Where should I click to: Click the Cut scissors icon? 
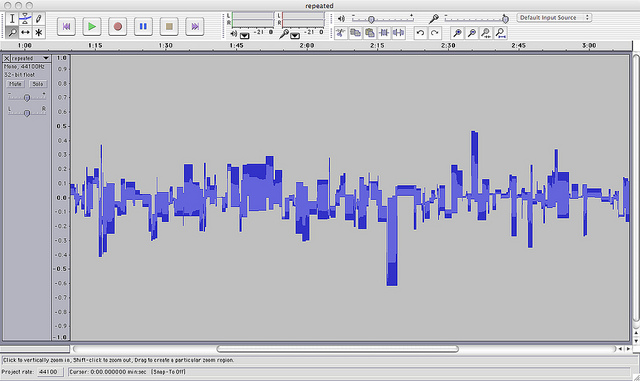coord(341,33)
